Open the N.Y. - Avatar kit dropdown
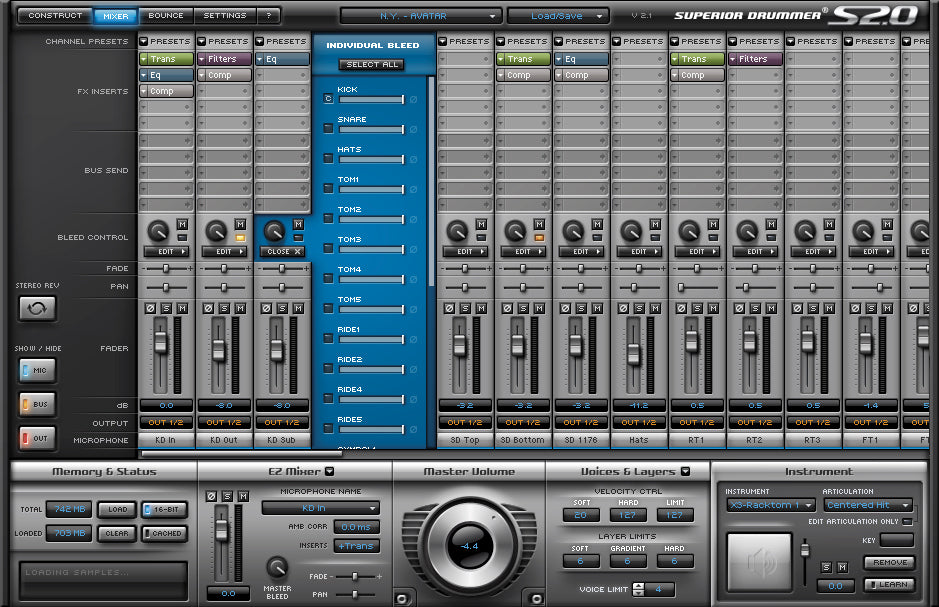The height and width of the screenshot is (607, 939). (420, 16)
